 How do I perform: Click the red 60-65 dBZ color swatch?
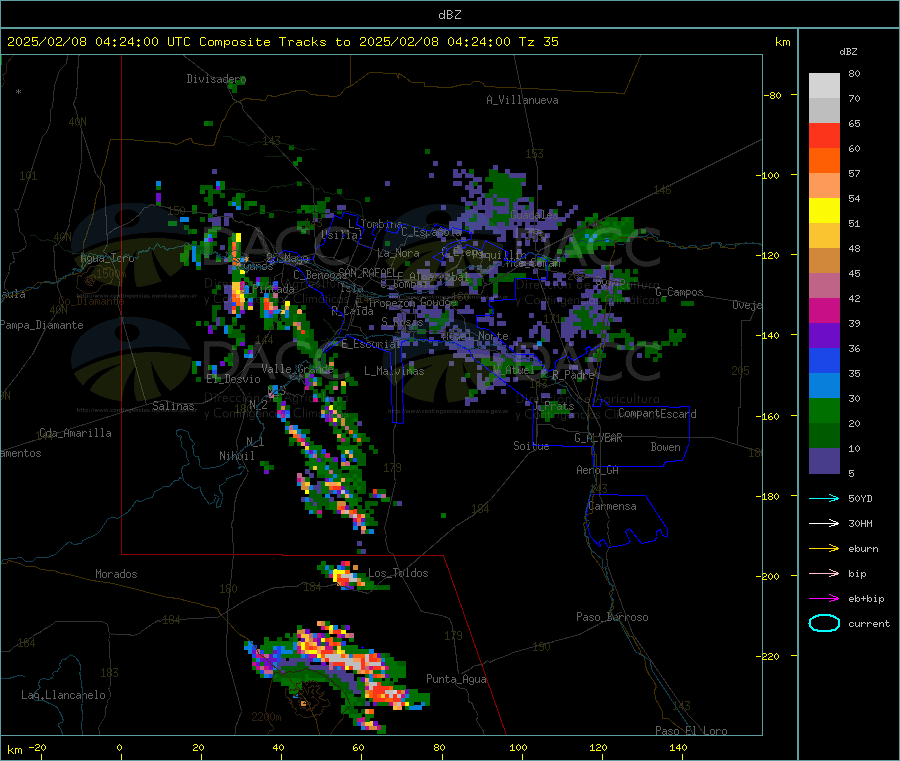(x=824, y=136)
